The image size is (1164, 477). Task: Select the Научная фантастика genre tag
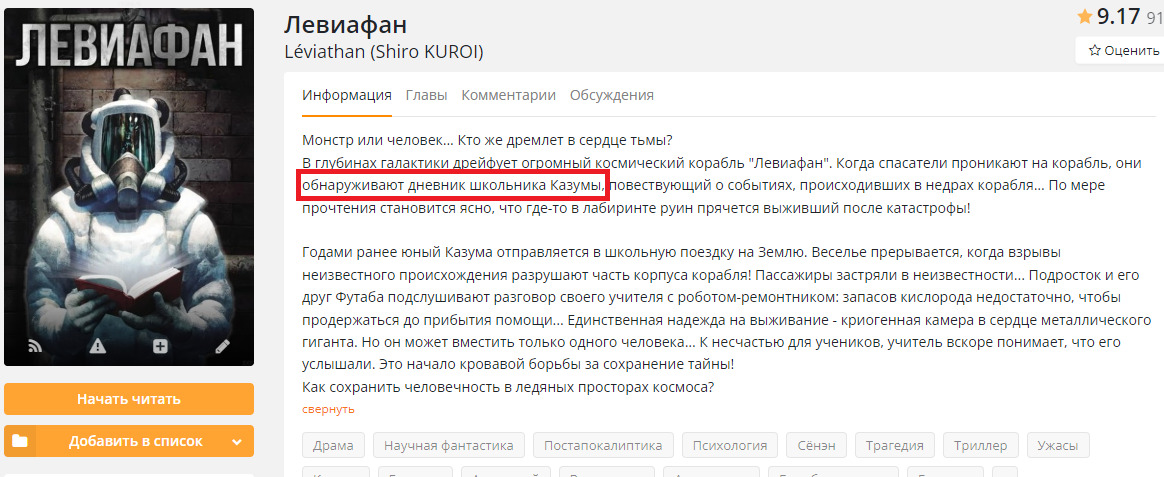448,445
